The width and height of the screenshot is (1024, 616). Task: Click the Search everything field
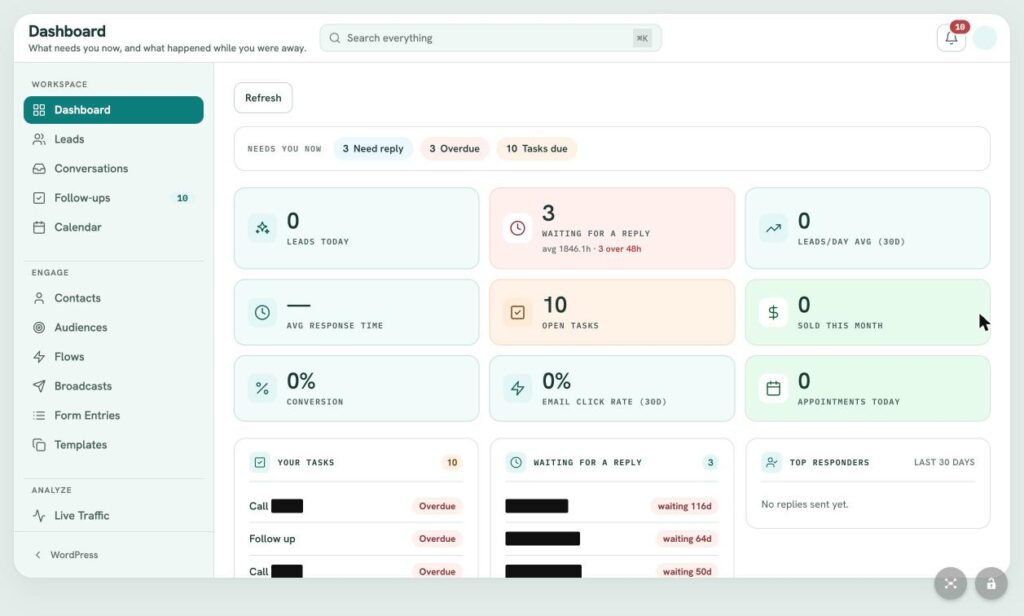[x=490, y=38]
